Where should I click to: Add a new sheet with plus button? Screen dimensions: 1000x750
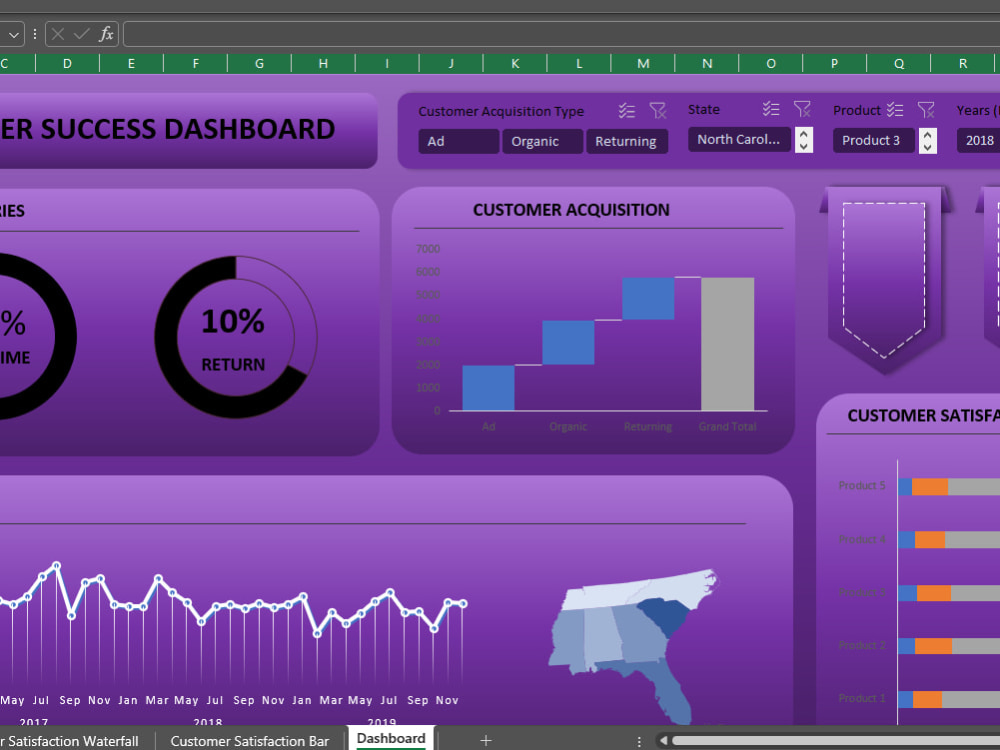[x=486, y=740]
